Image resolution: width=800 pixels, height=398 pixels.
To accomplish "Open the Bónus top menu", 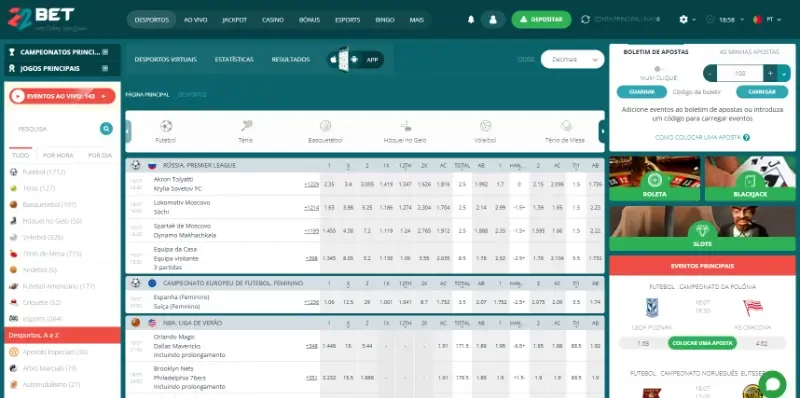I will pyautogui.click(x=309, y=20).
